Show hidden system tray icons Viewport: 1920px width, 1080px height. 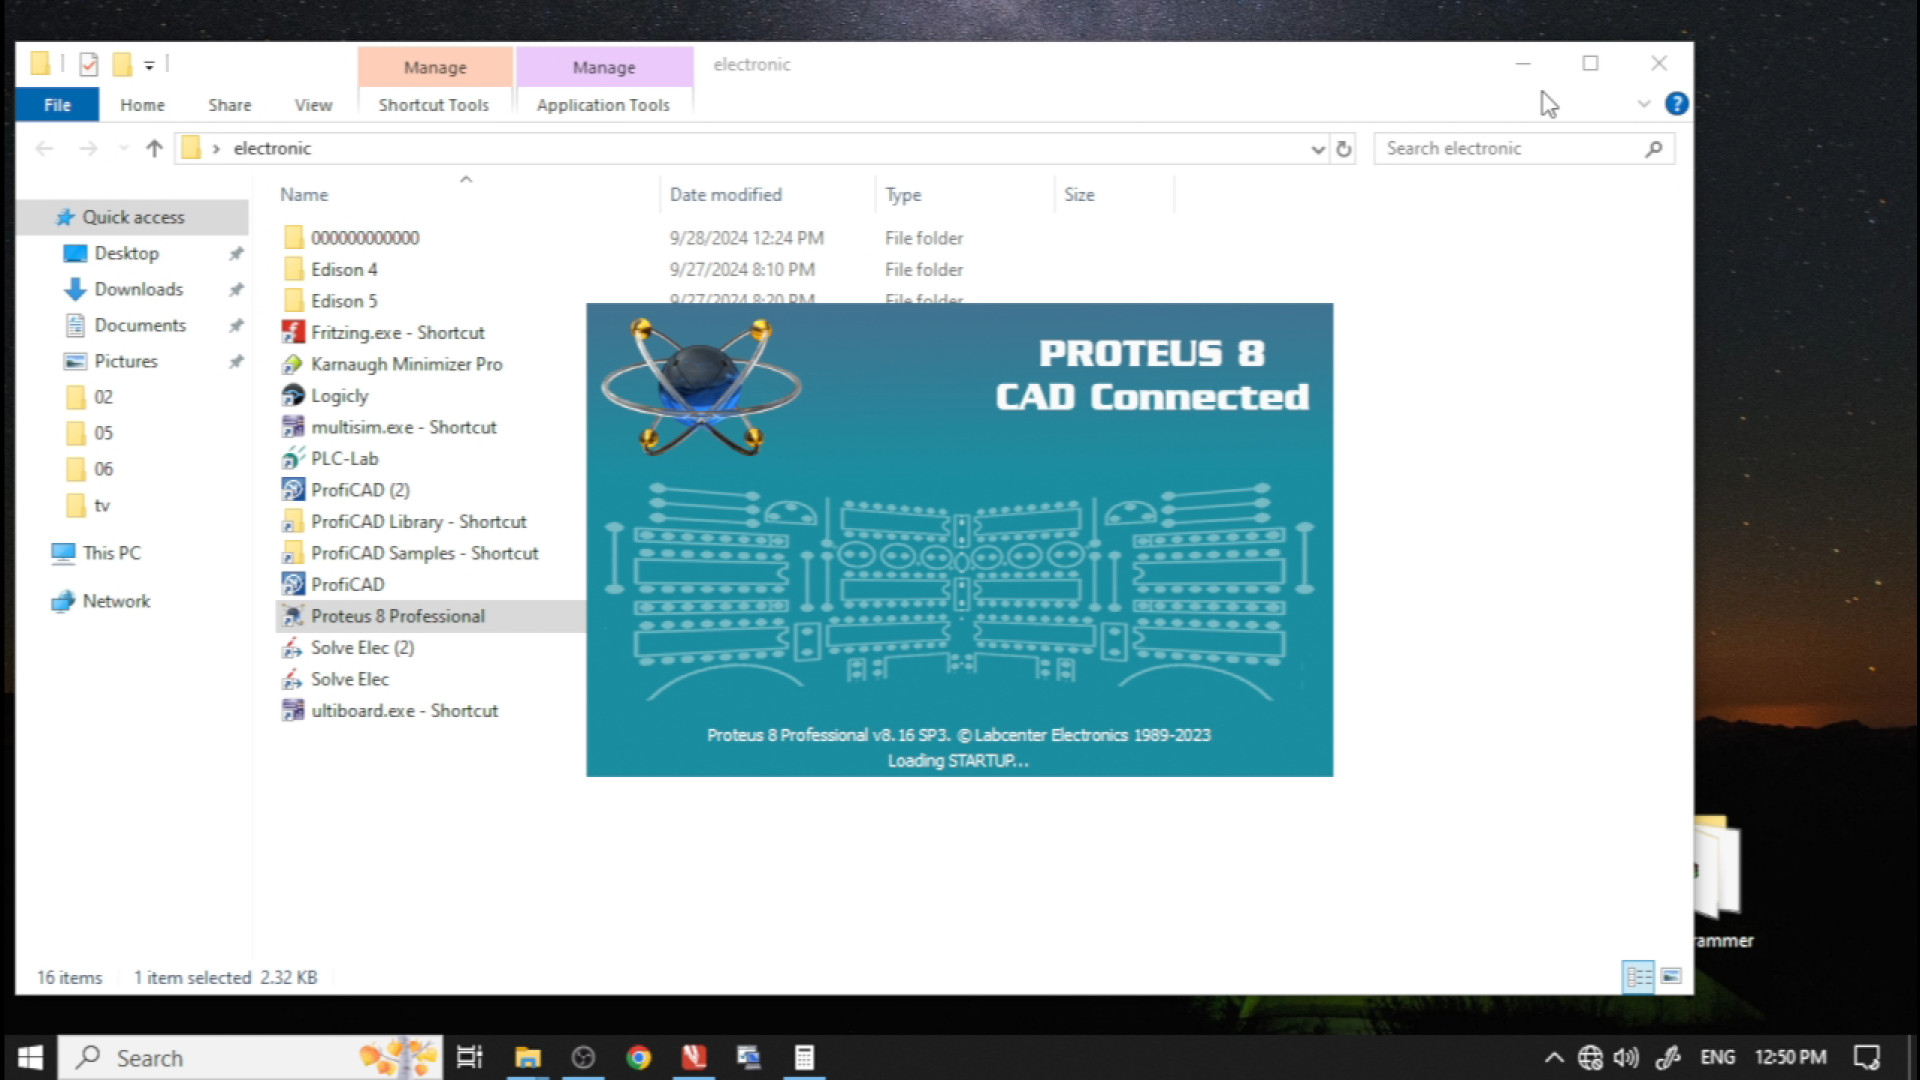tap(1554, 1057)
